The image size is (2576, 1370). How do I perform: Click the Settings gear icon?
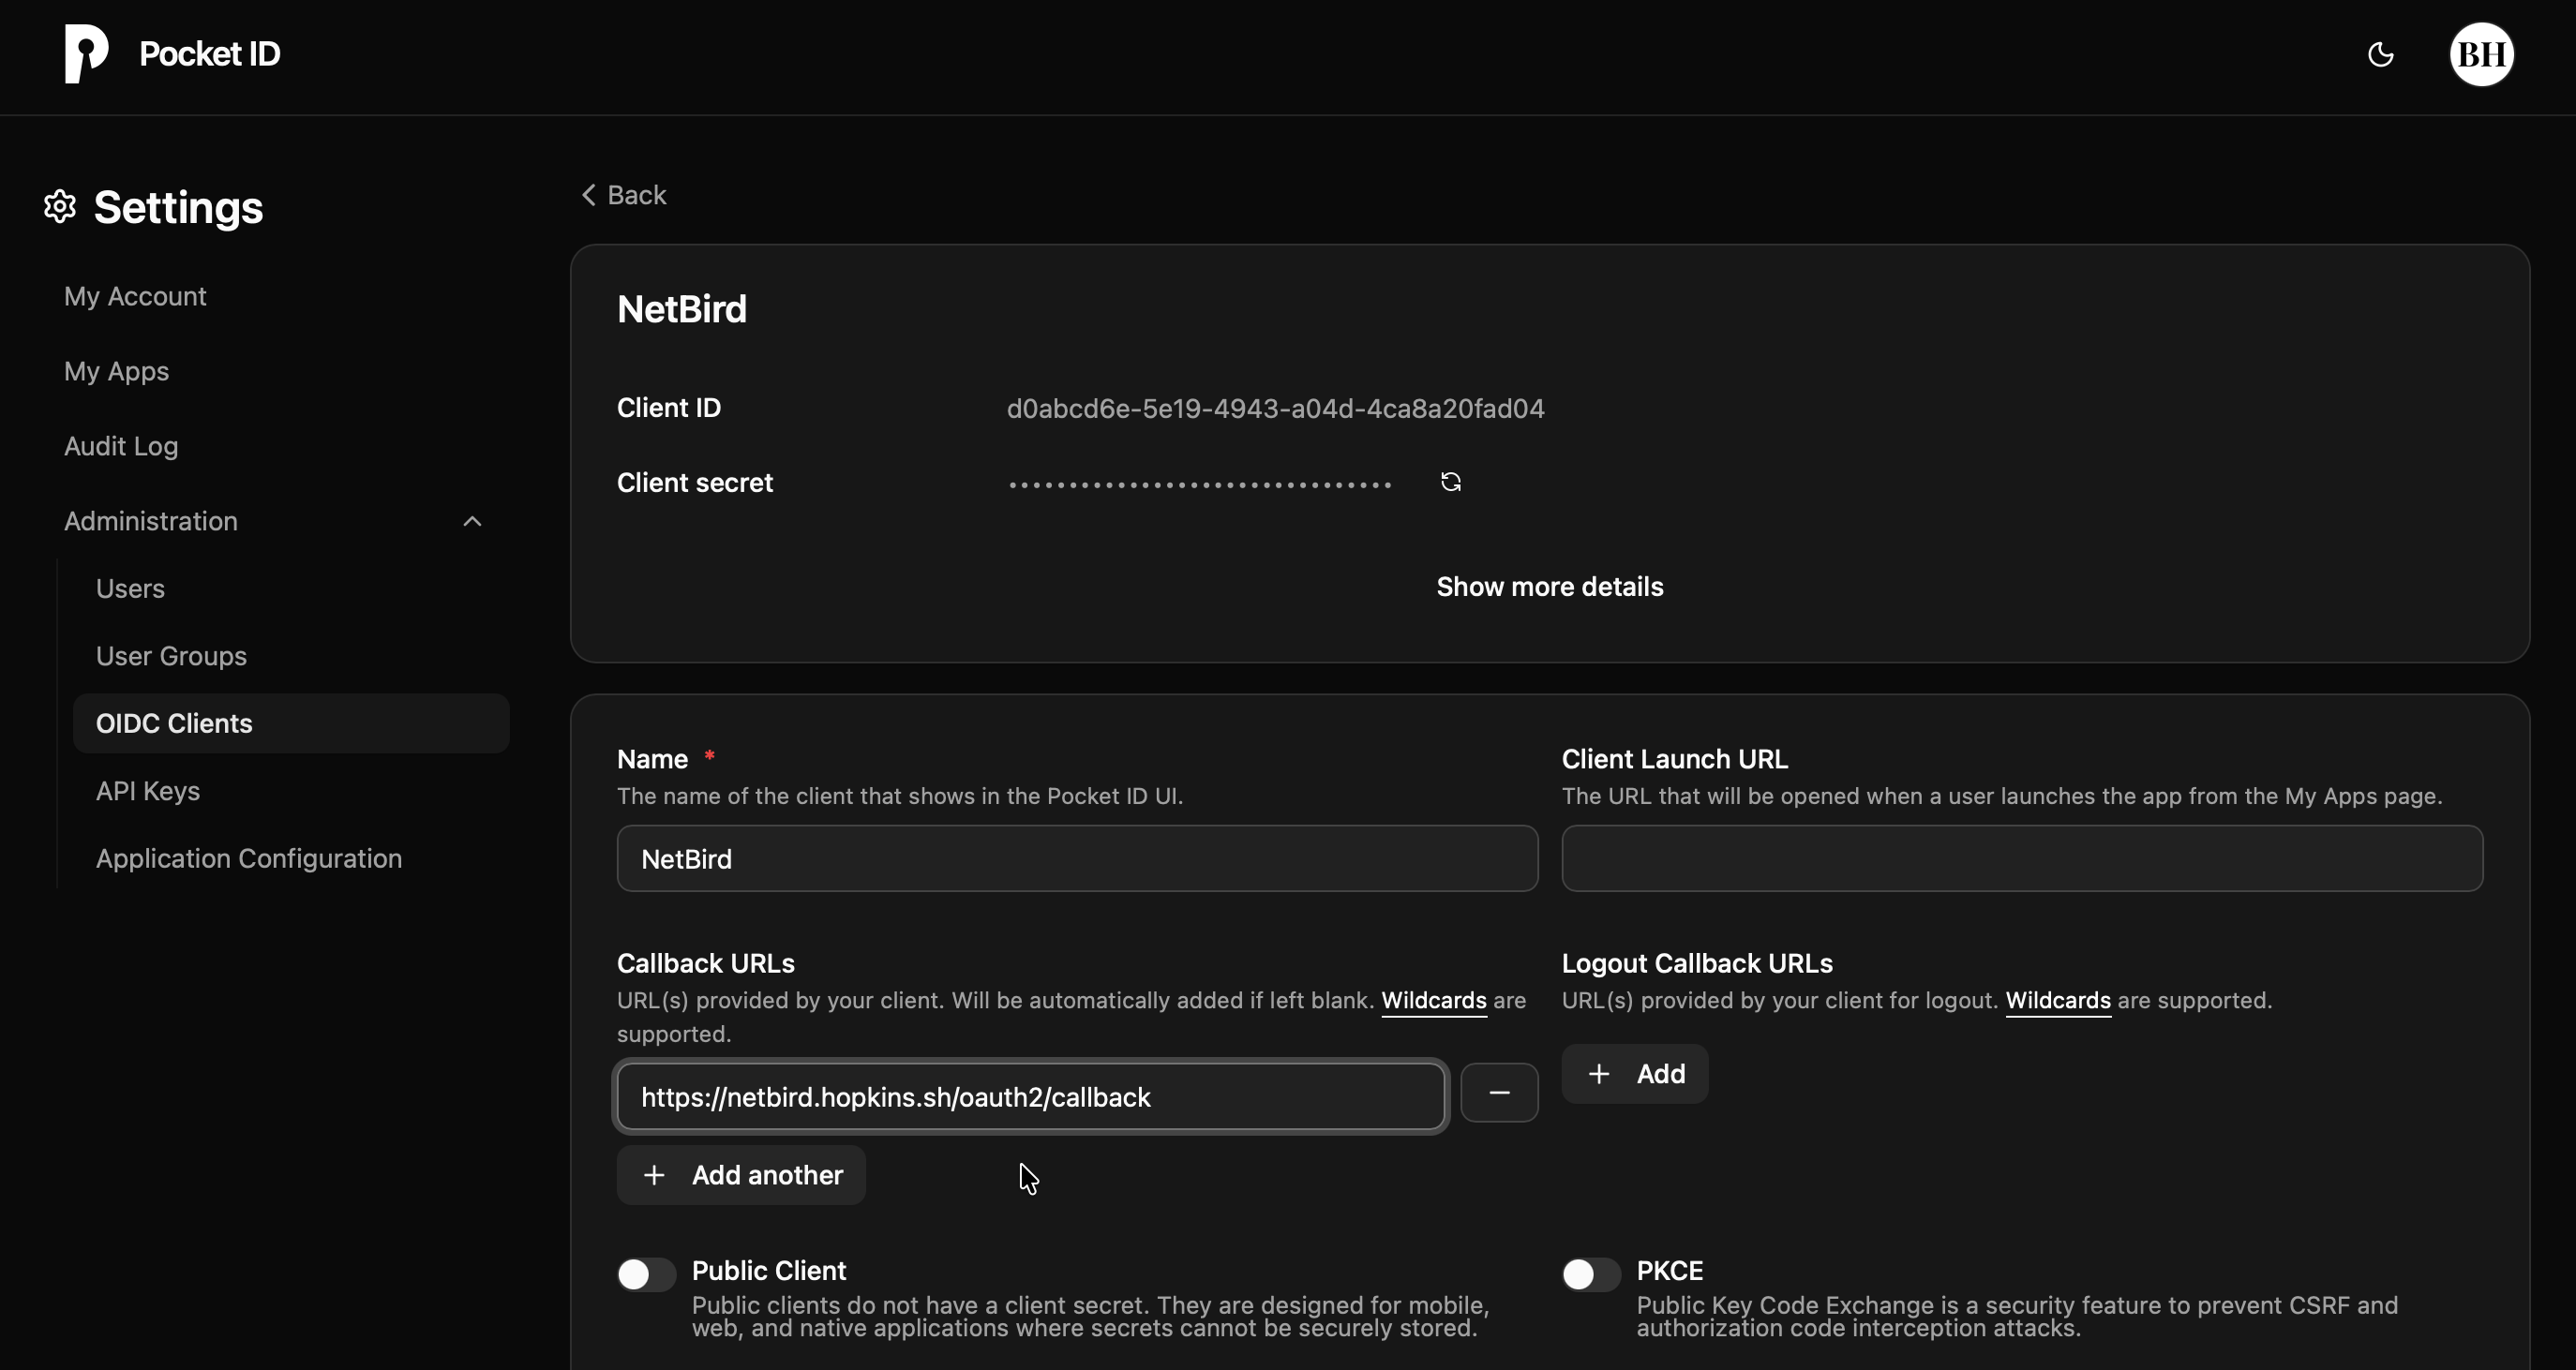coord(58,206)
